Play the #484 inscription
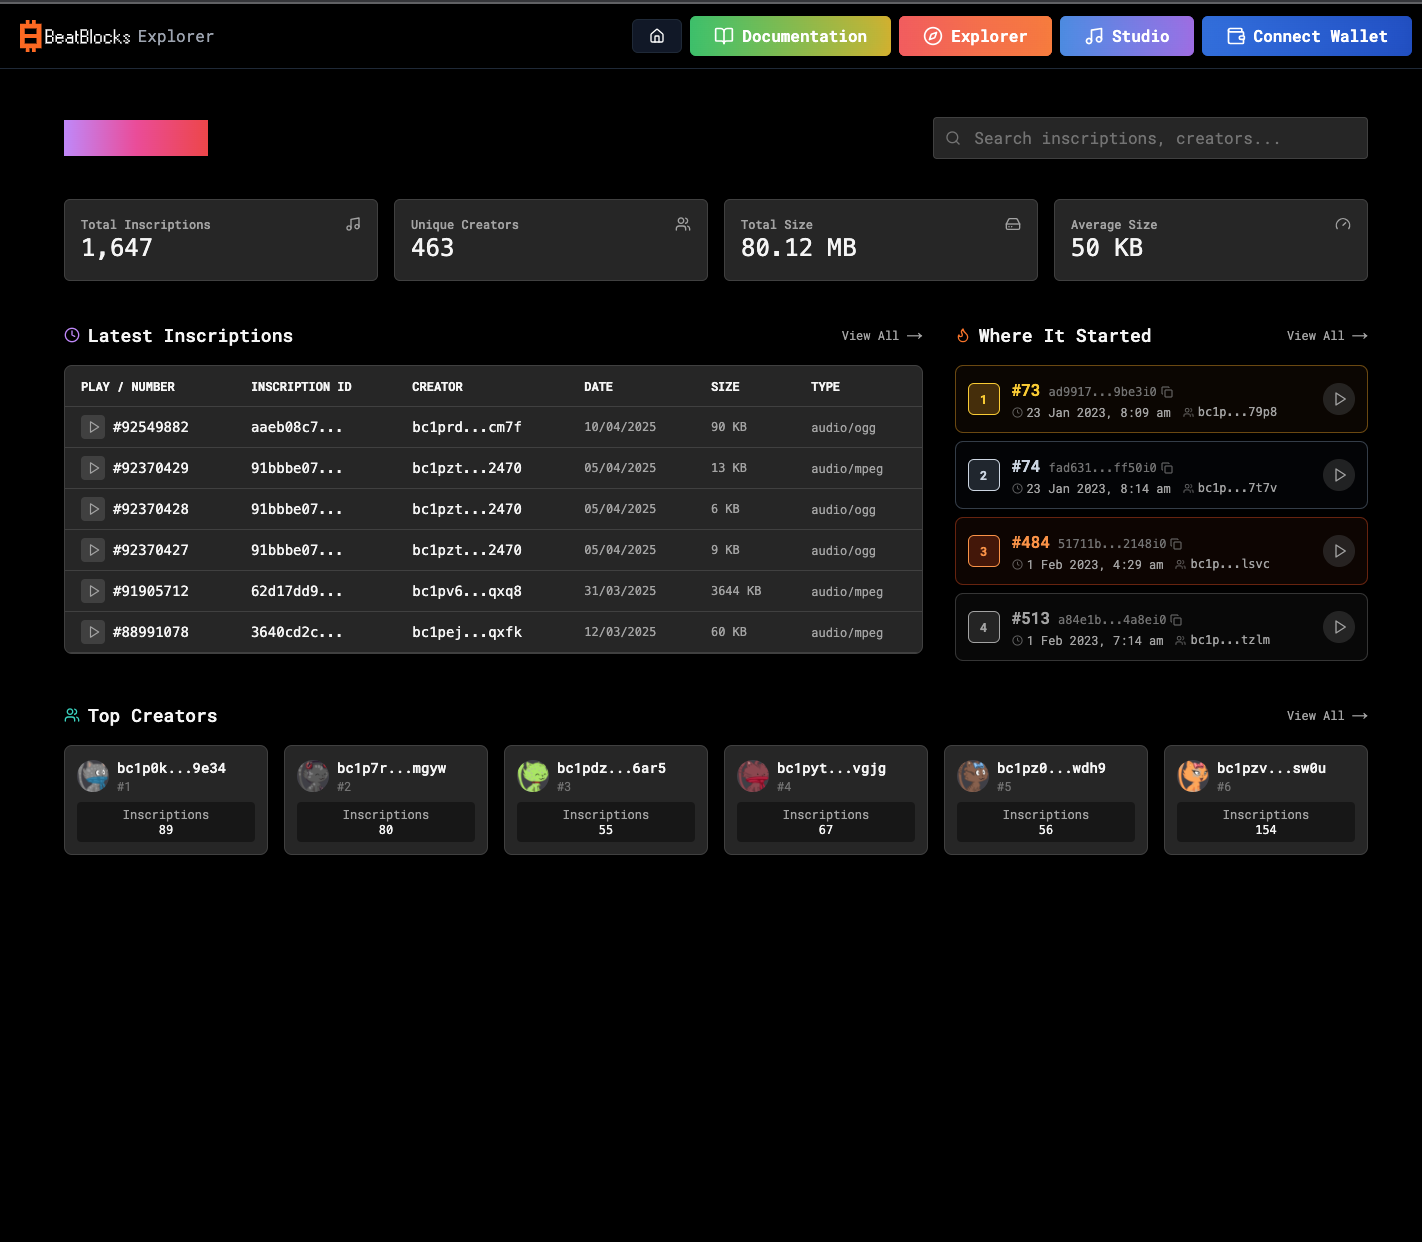The image size is (1422, 1242). [1339, 551]
